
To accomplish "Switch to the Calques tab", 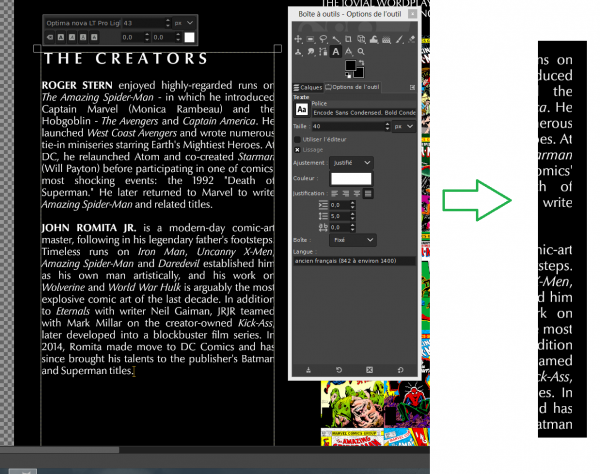I will click(x=308, y=88).
